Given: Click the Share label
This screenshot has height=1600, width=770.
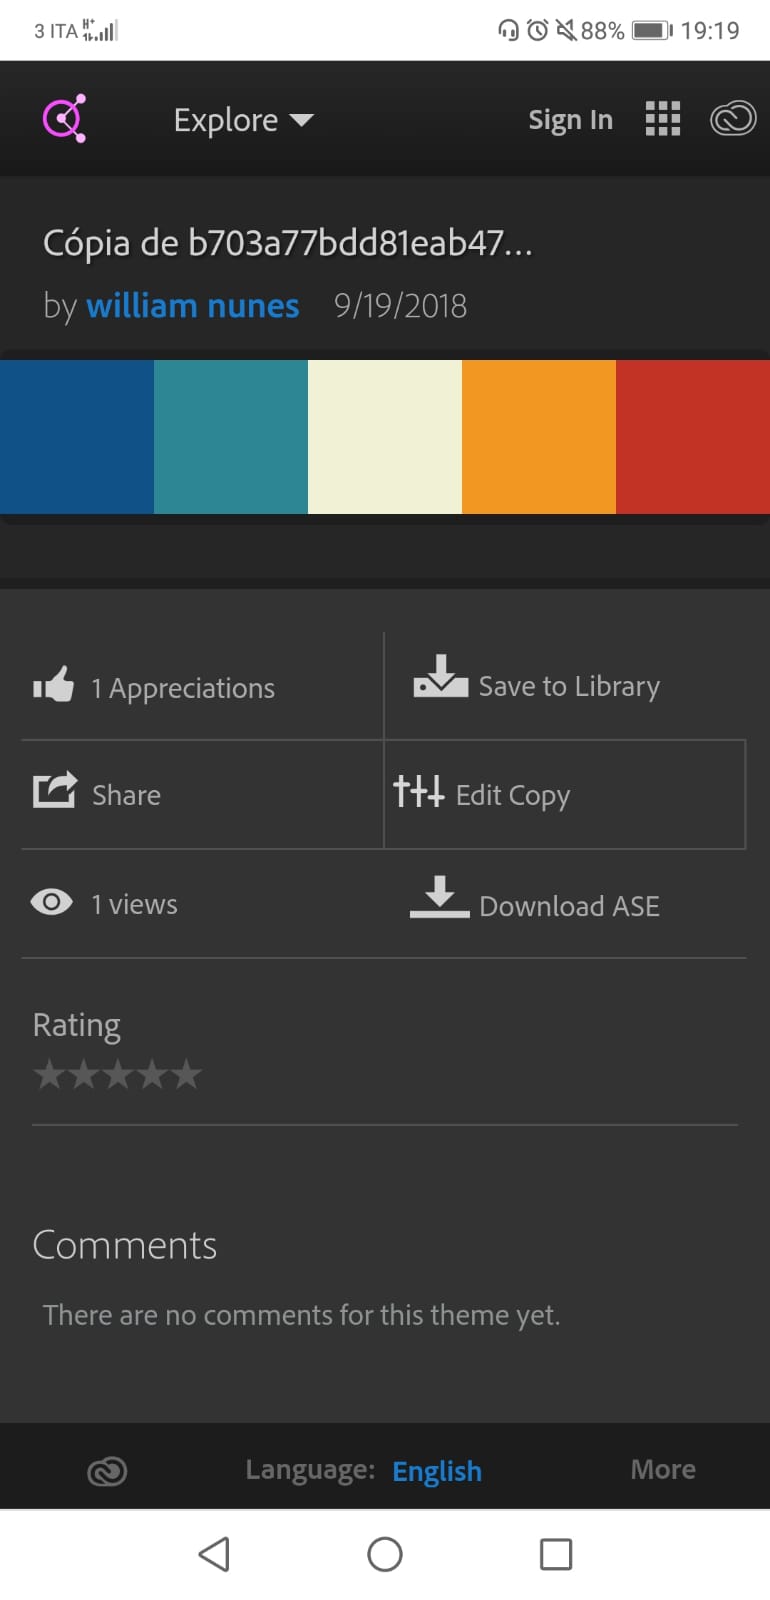Looking at the screenshot, I should click(x=126, y=795).
